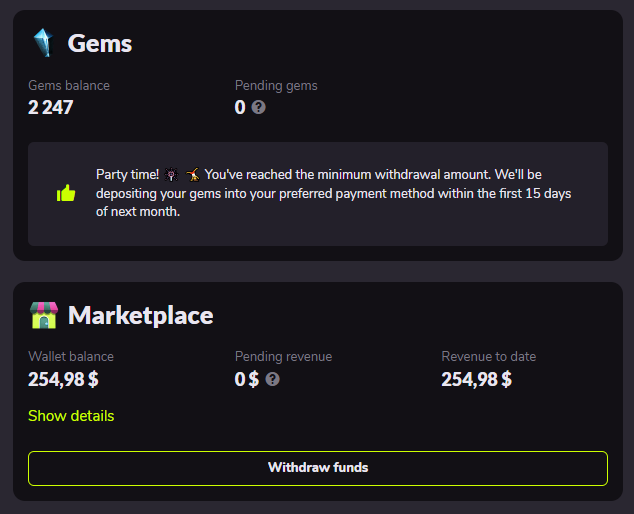Screen dimensions: 634x514
Task: Click the blue gem crystal icon
Action: click(43, 43)
